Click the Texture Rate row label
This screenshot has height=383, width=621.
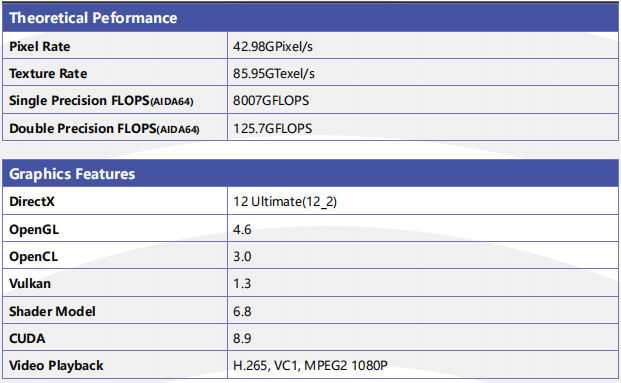click(x=48, y=73)
